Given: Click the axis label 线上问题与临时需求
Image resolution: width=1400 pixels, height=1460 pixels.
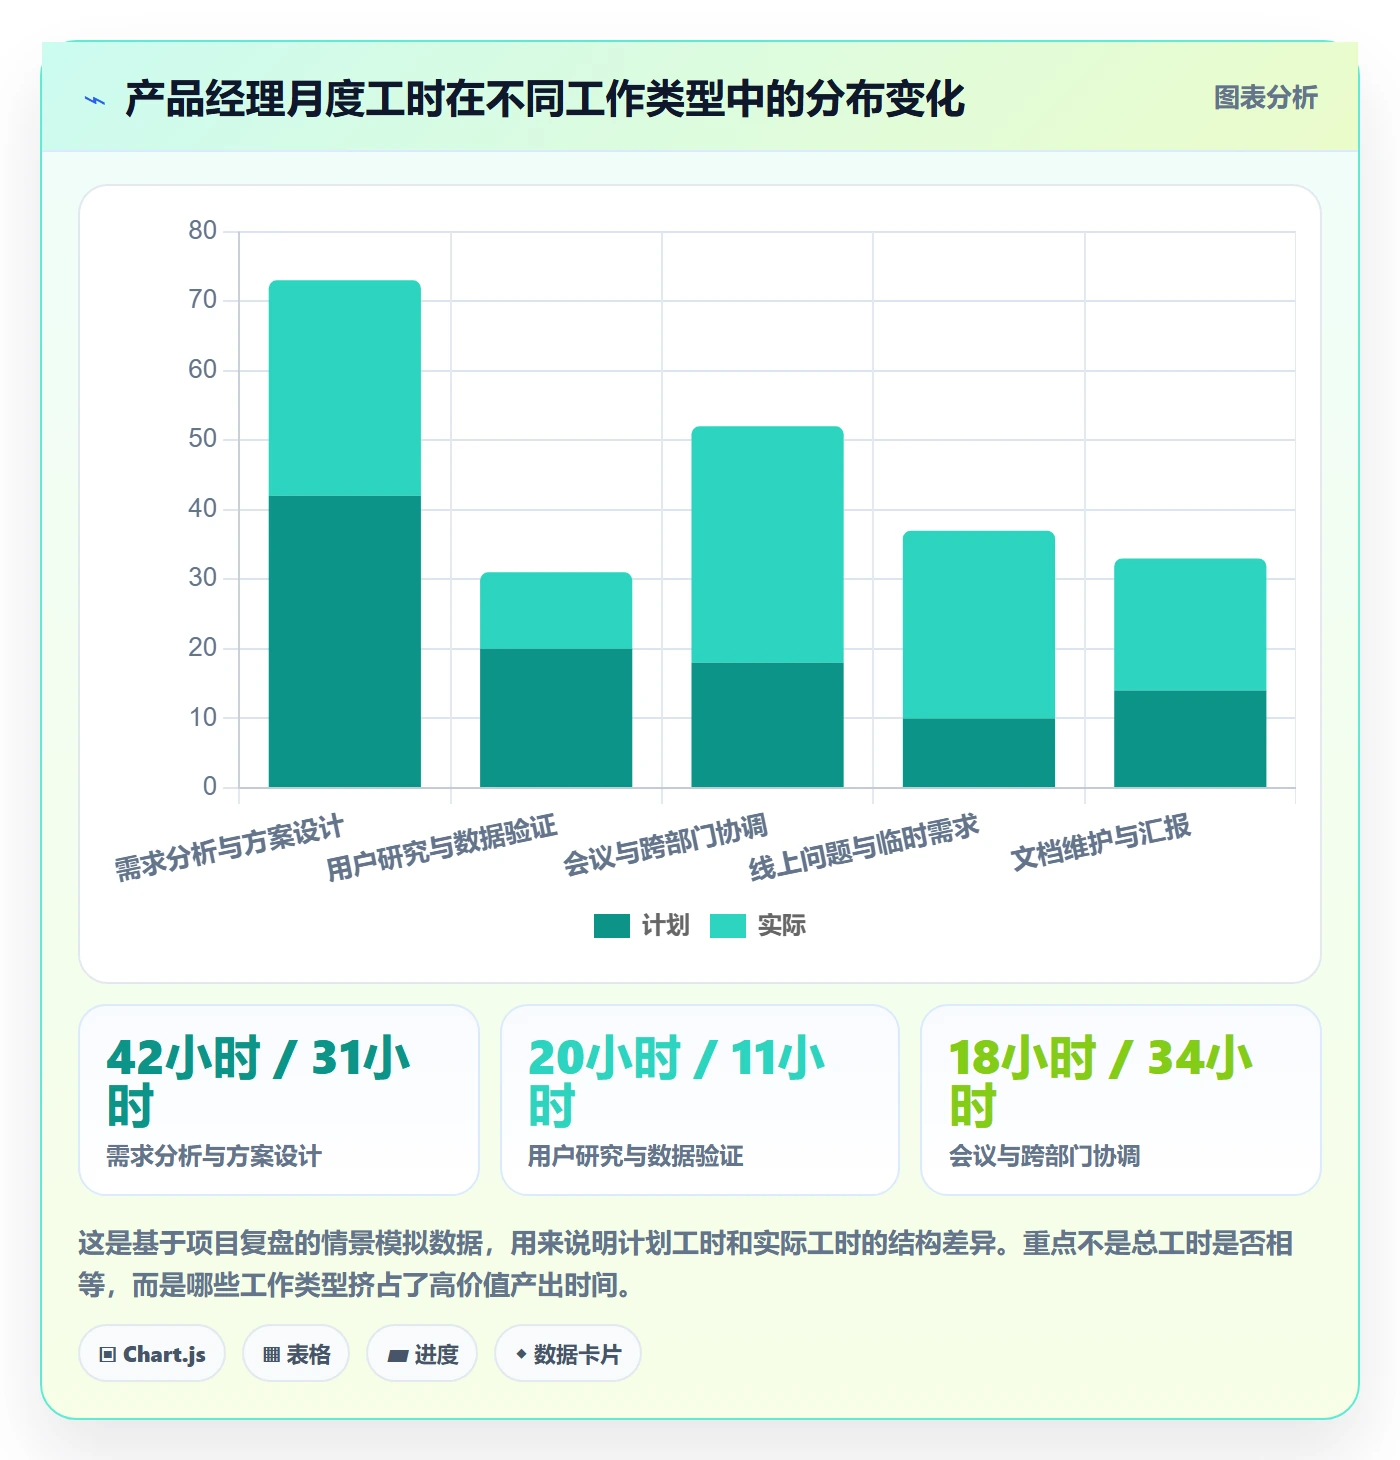Looking at the screenshot, I should tap(864, 848).
